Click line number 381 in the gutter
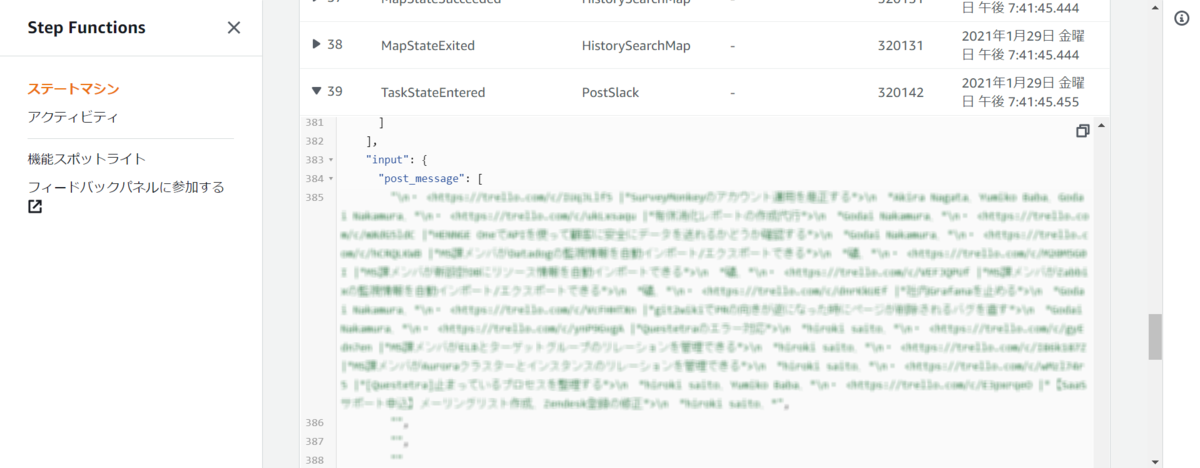 click(x=315, y=123)
